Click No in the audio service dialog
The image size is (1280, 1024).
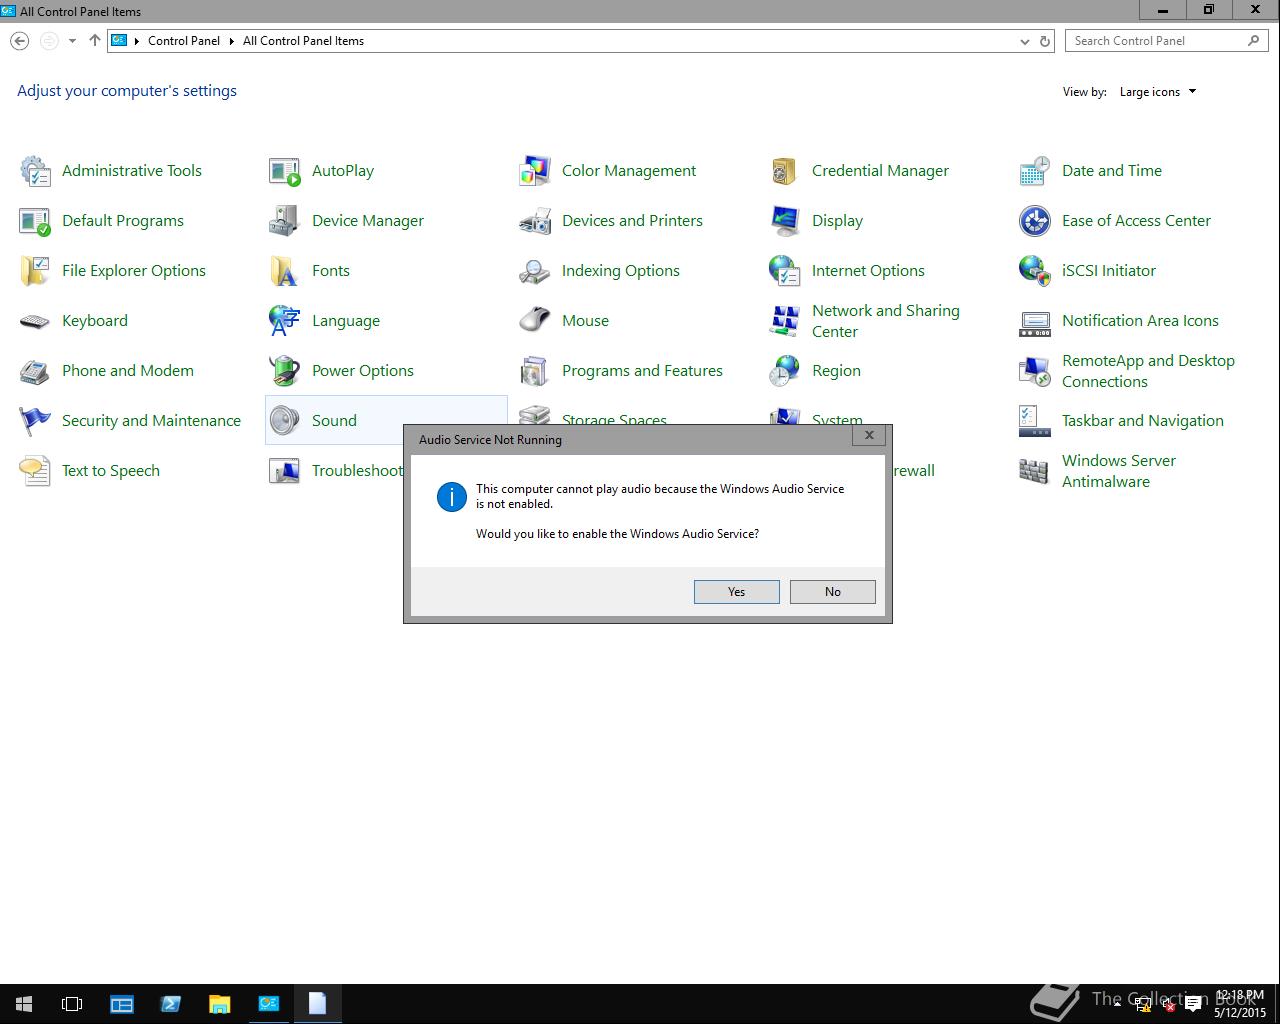pos(833,592)
